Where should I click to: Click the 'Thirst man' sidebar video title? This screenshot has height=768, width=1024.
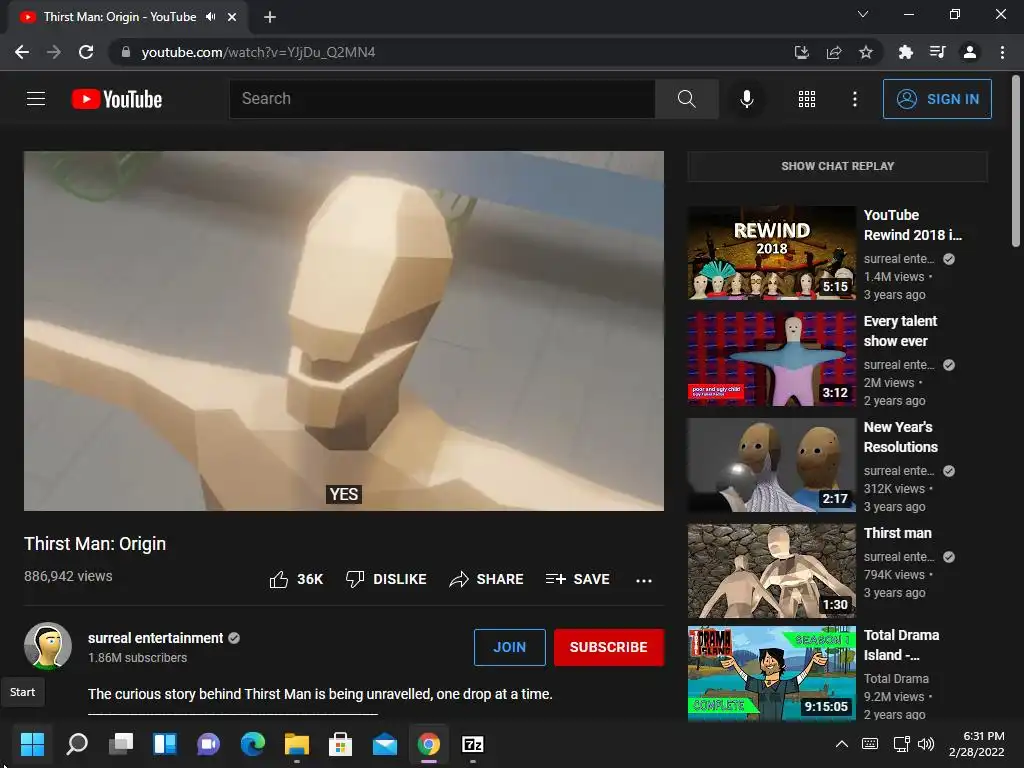click(x=897, y=533)
